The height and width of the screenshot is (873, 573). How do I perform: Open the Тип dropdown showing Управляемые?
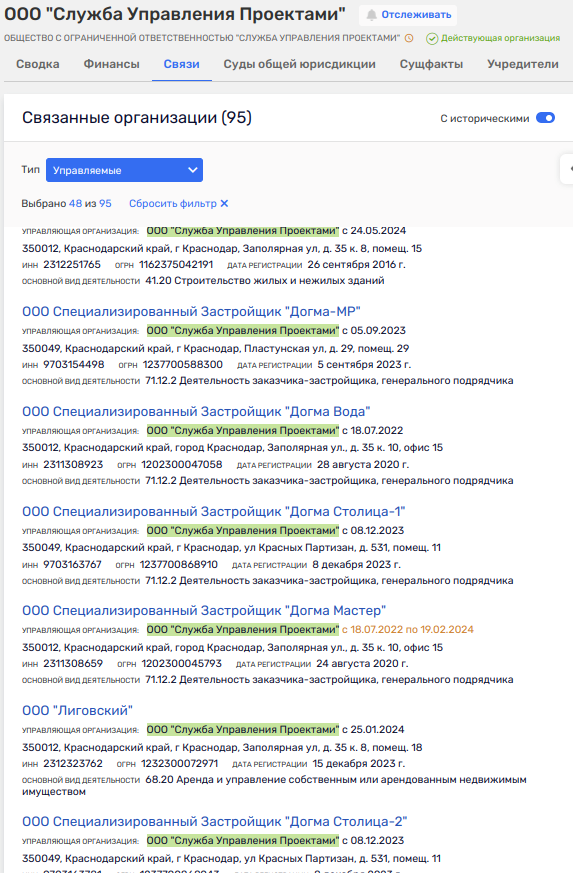(x=124, y=170)
